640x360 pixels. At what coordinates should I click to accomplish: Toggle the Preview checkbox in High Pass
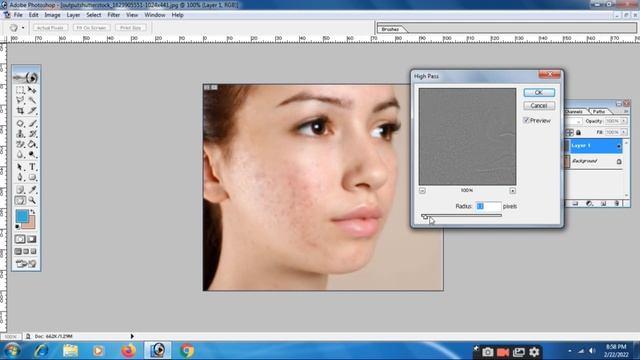point(526,120)
